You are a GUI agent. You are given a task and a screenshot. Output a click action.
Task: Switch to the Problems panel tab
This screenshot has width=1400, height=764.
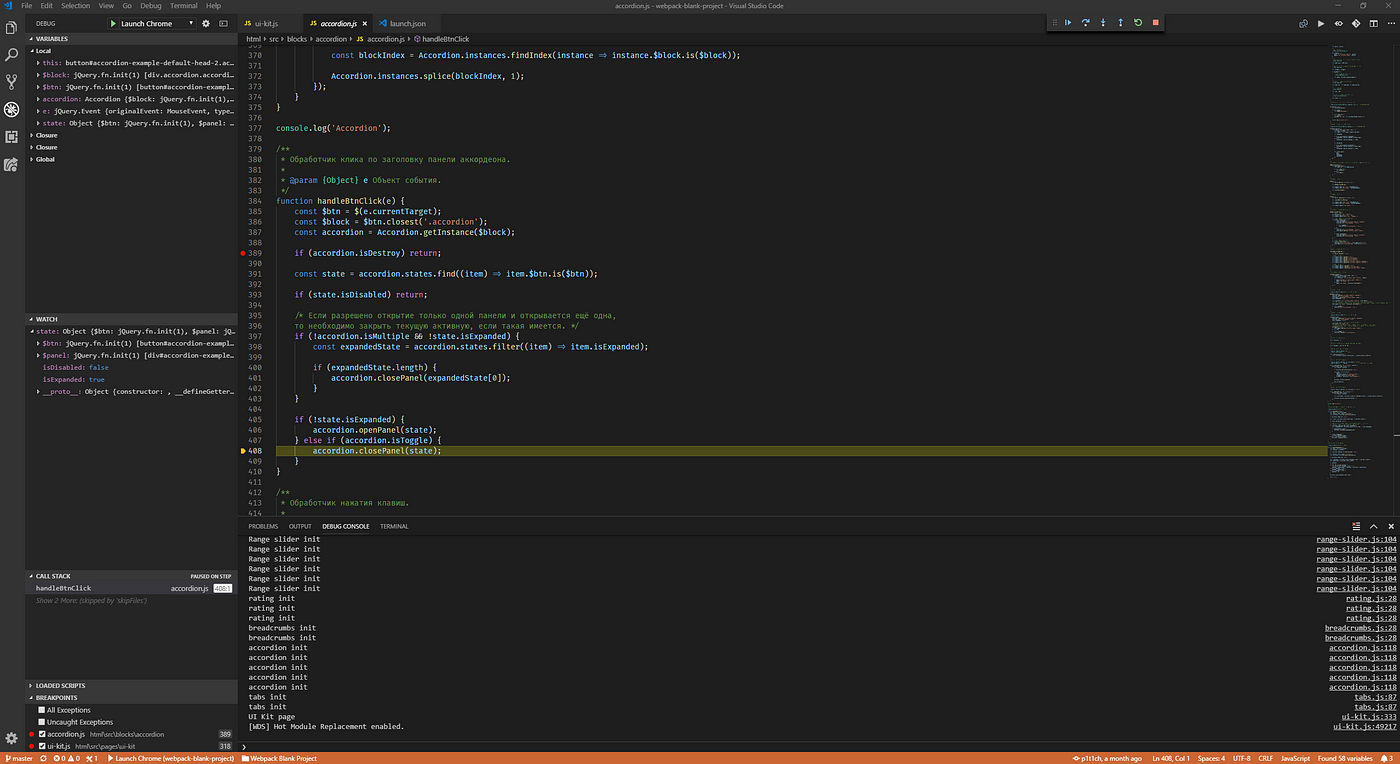tap(263, 526)
